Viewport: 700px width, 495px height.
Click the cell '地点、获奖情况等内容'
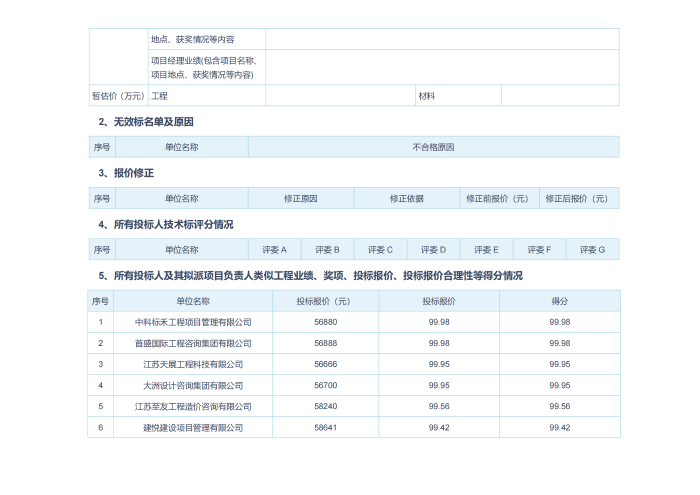[207, 39]
